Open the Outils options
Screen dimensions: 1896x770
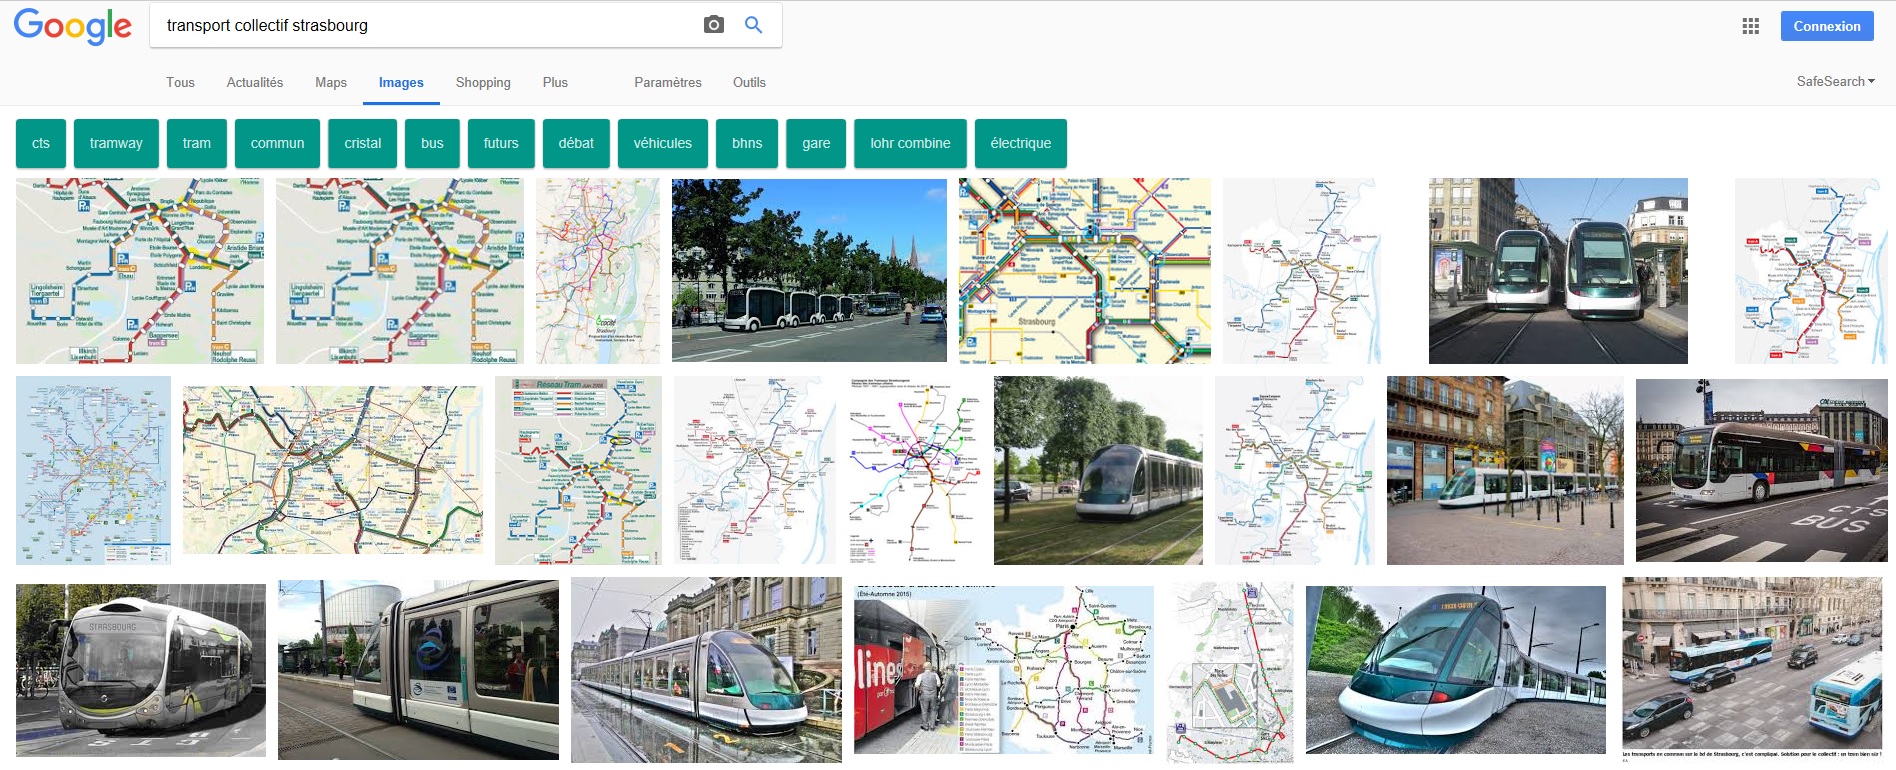point(749,82)
